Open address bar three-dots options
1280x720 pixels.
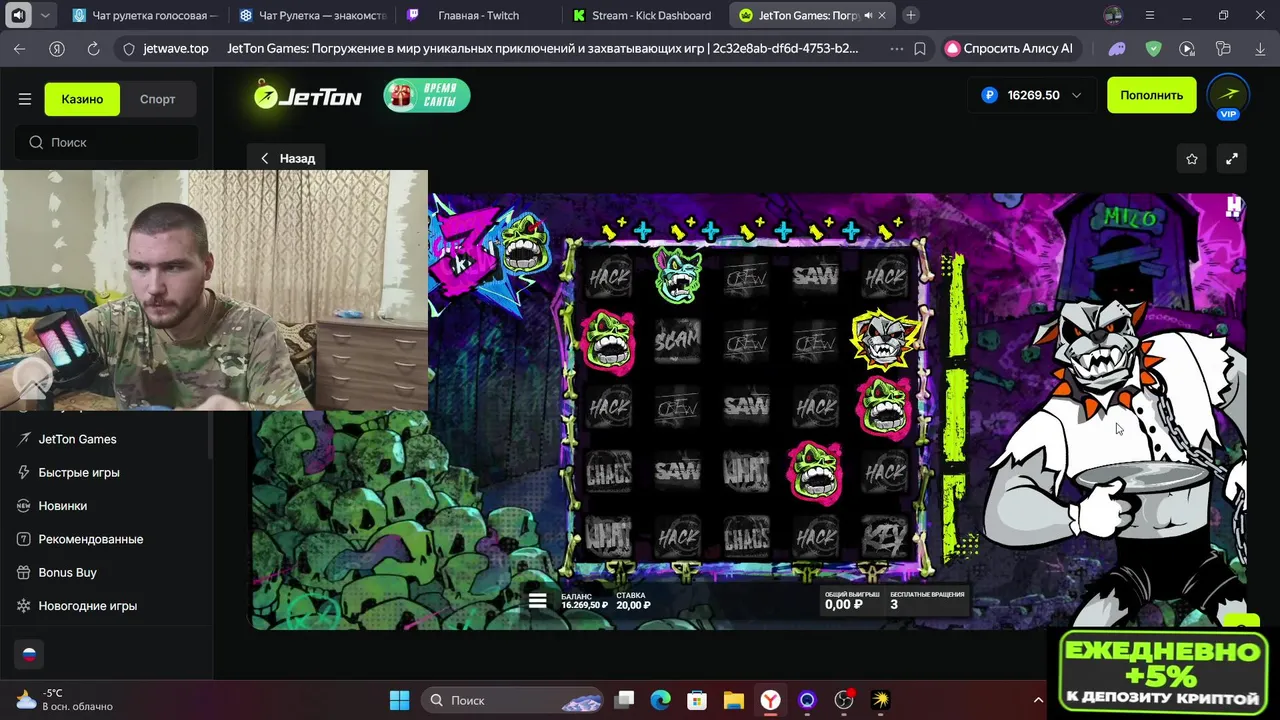pyautogui.click(x=896, y=48)
